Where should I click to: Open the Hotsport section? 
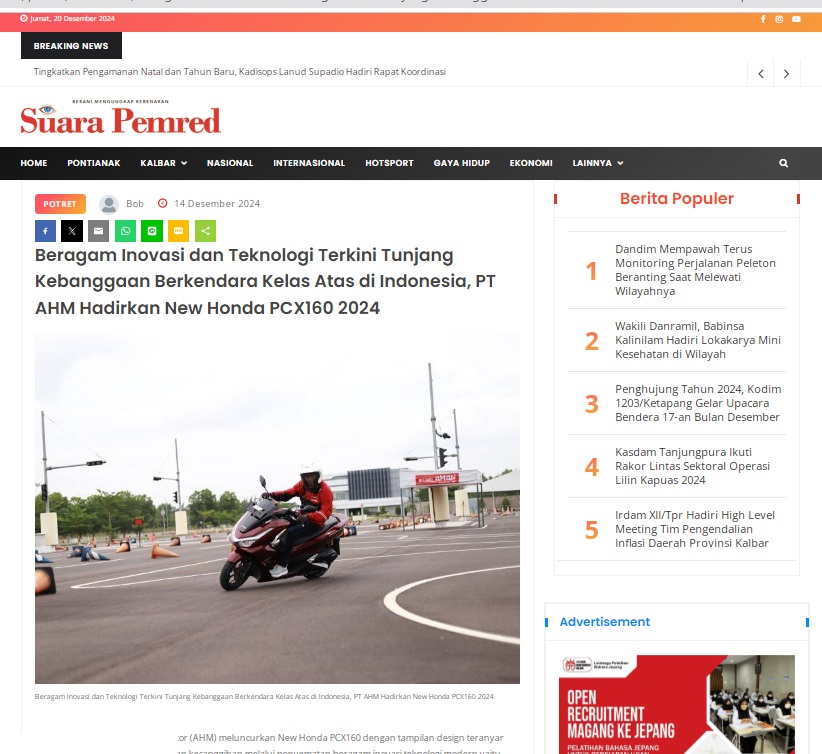[390, 163]
